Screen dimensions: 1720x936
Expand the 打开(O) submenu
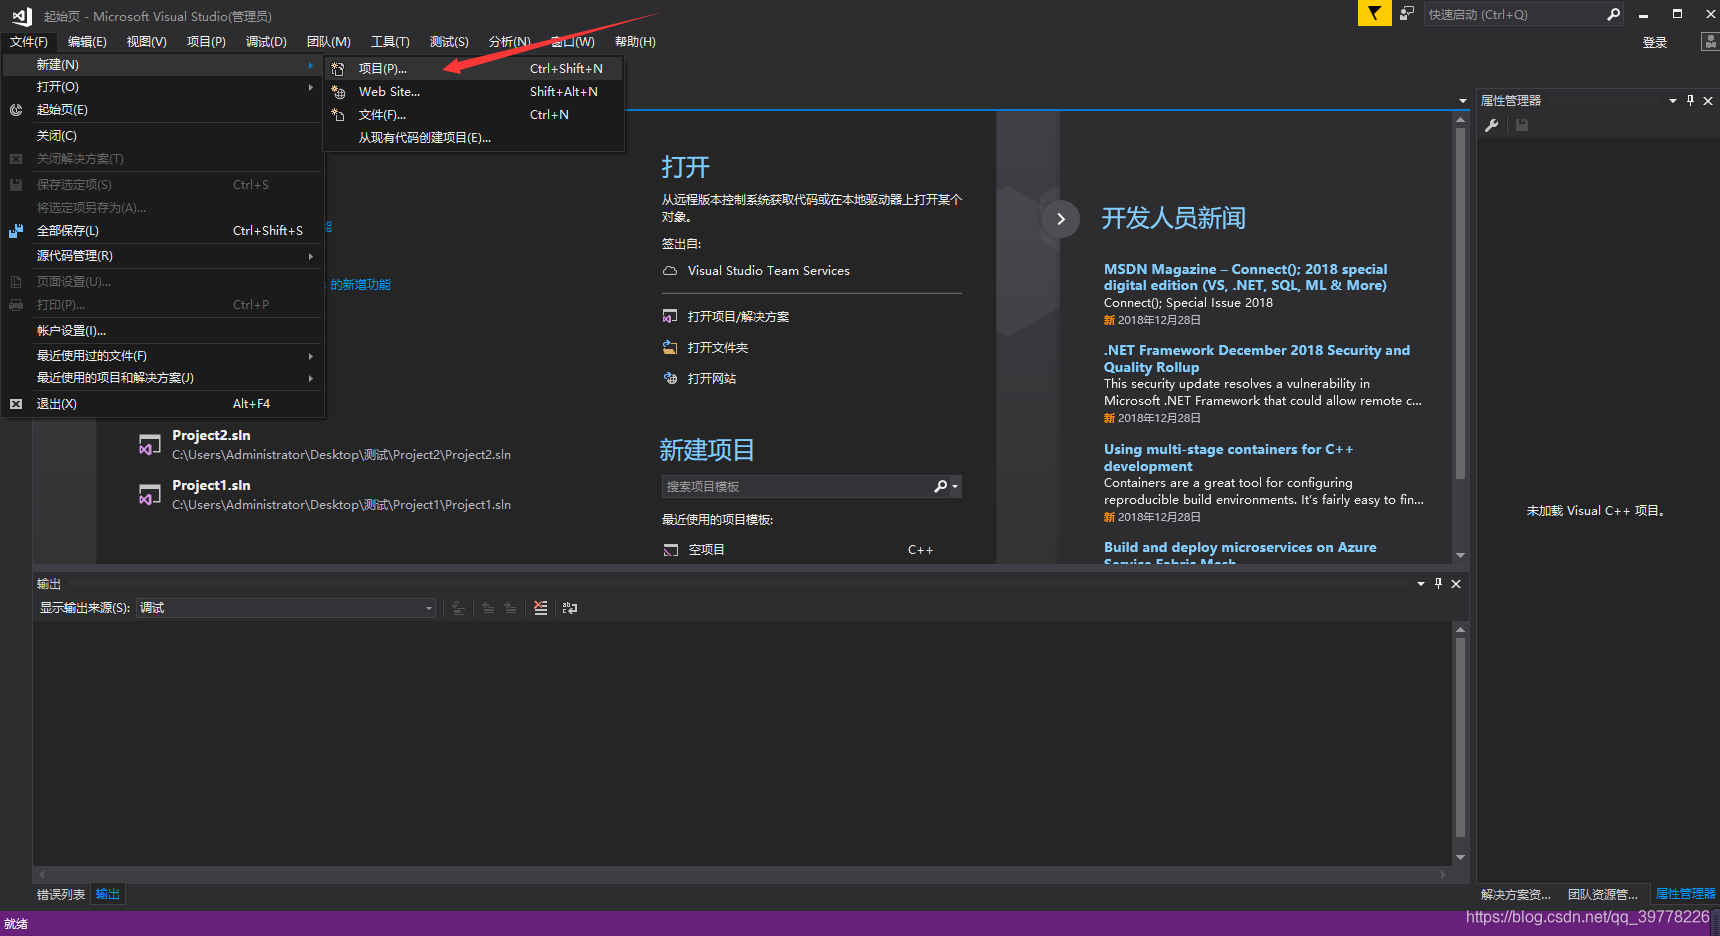(165, 87)
